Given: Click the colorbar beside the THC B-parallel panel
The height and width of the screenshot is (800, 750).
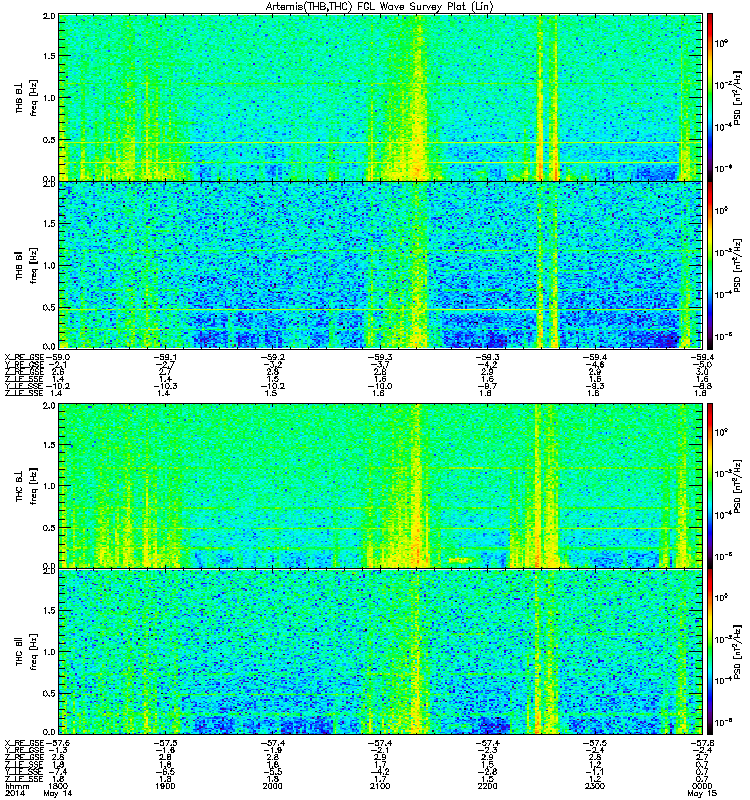Looking at the screenshot, I should [710, 651].
